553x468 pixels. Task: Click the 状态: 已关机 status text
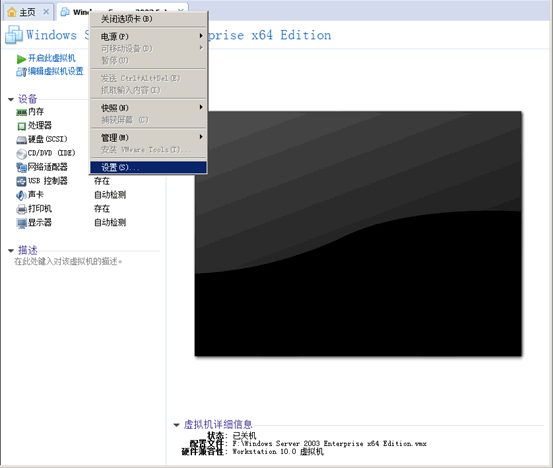(x=231, y=436)
